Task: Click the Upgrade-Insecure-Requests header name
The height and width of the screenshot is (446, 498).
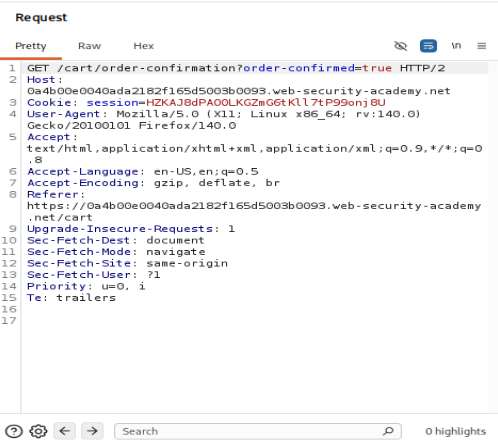Action: click(x=120, y=229)
